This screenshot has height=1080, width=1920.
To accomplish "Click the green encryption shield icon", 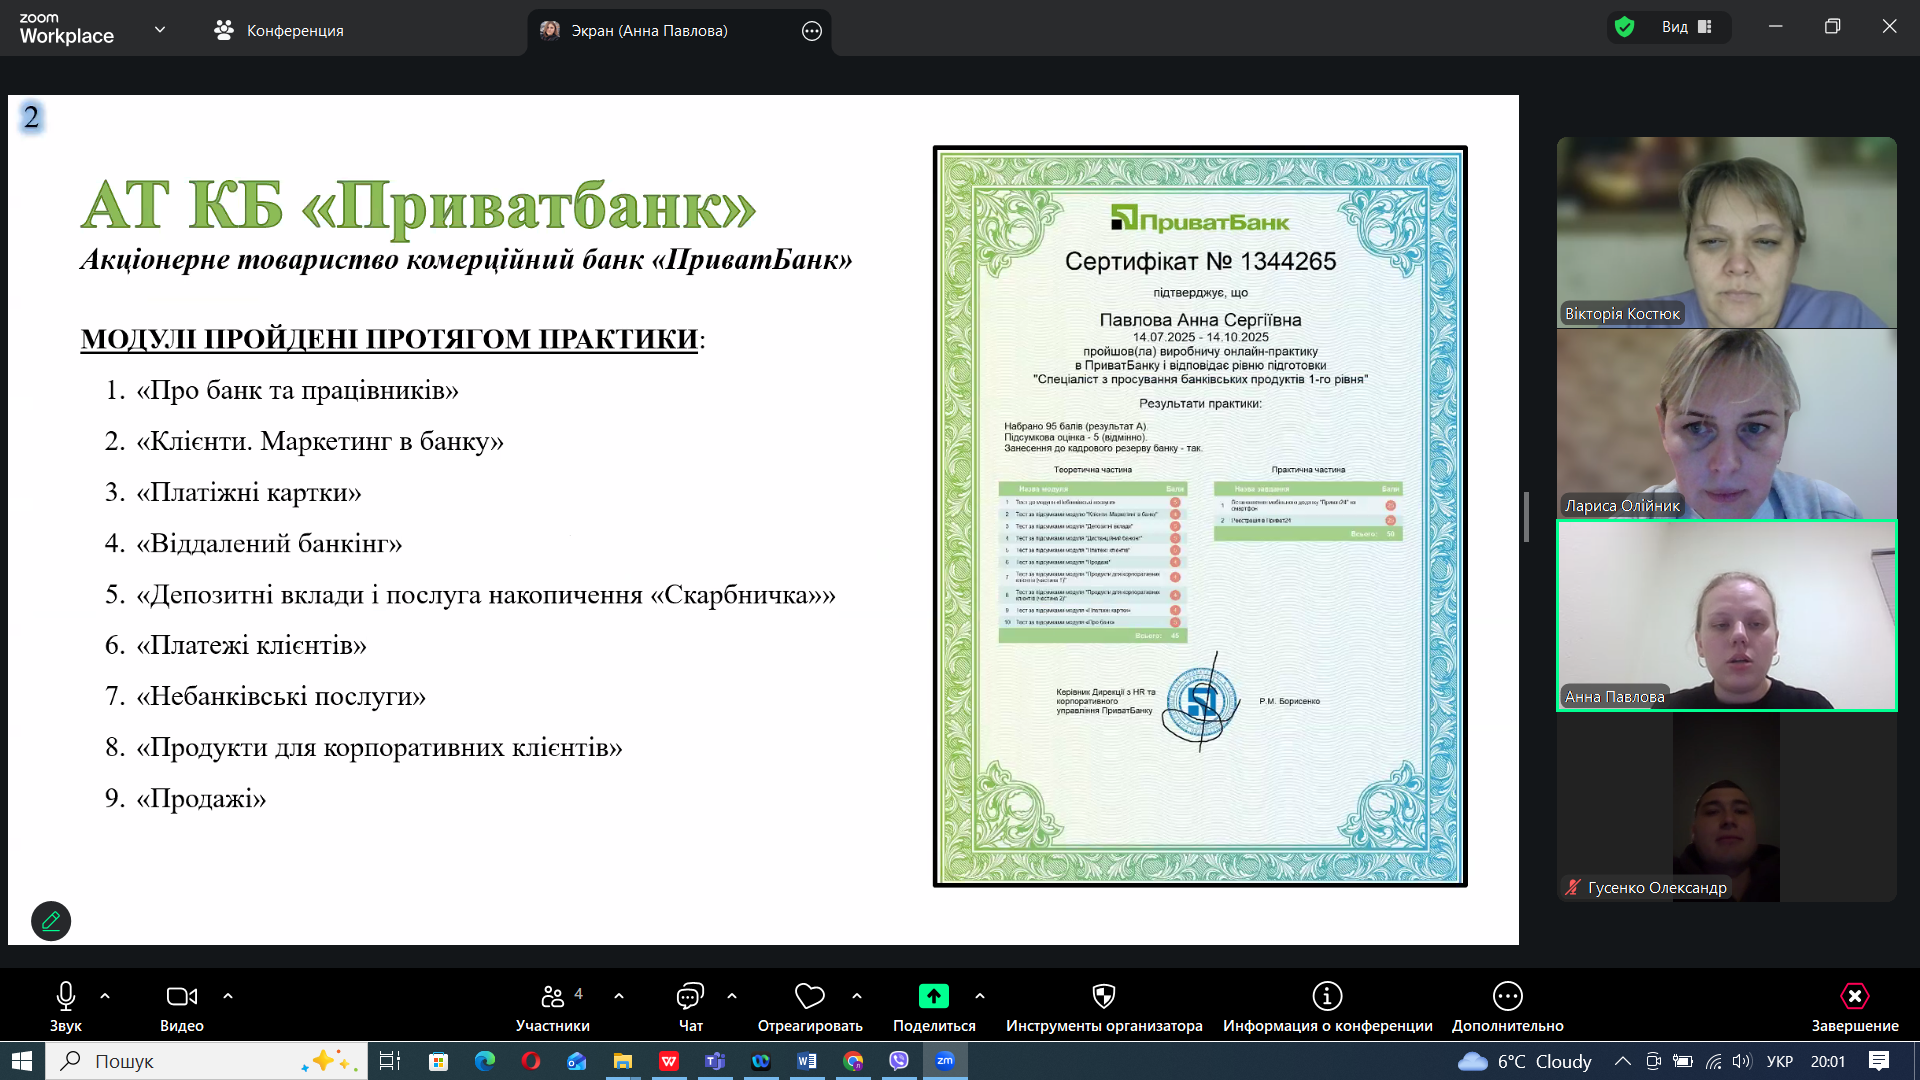I will [x=1625, y=27].
